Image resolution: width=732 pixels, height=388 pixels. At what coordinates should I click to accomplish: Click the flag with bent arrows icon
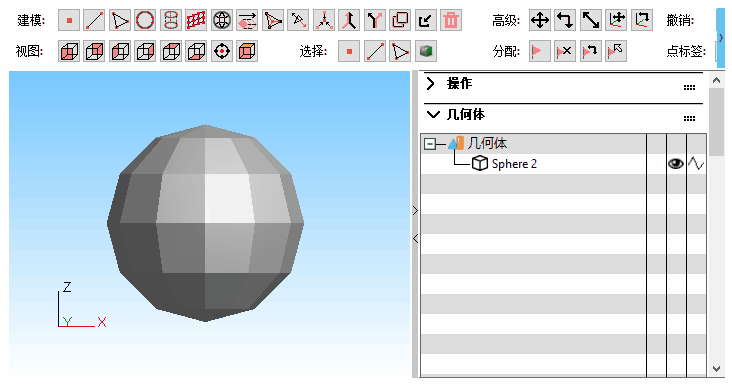pyautogui.click(x=591, y=51)
